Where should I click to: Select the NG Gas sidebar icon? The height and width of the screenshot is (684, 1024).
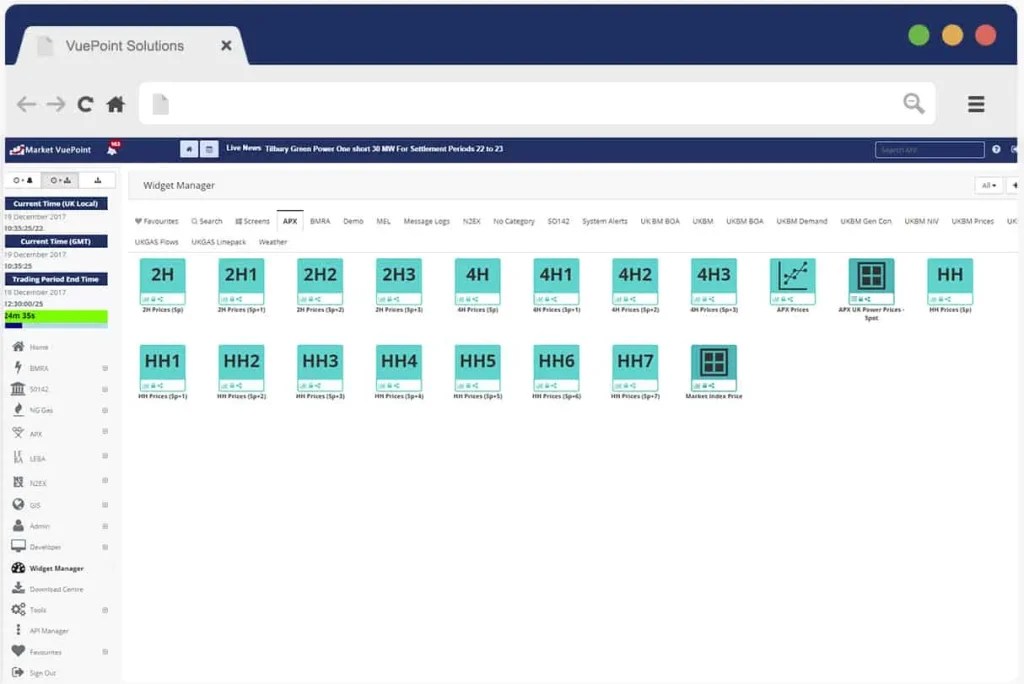[18, 410]
